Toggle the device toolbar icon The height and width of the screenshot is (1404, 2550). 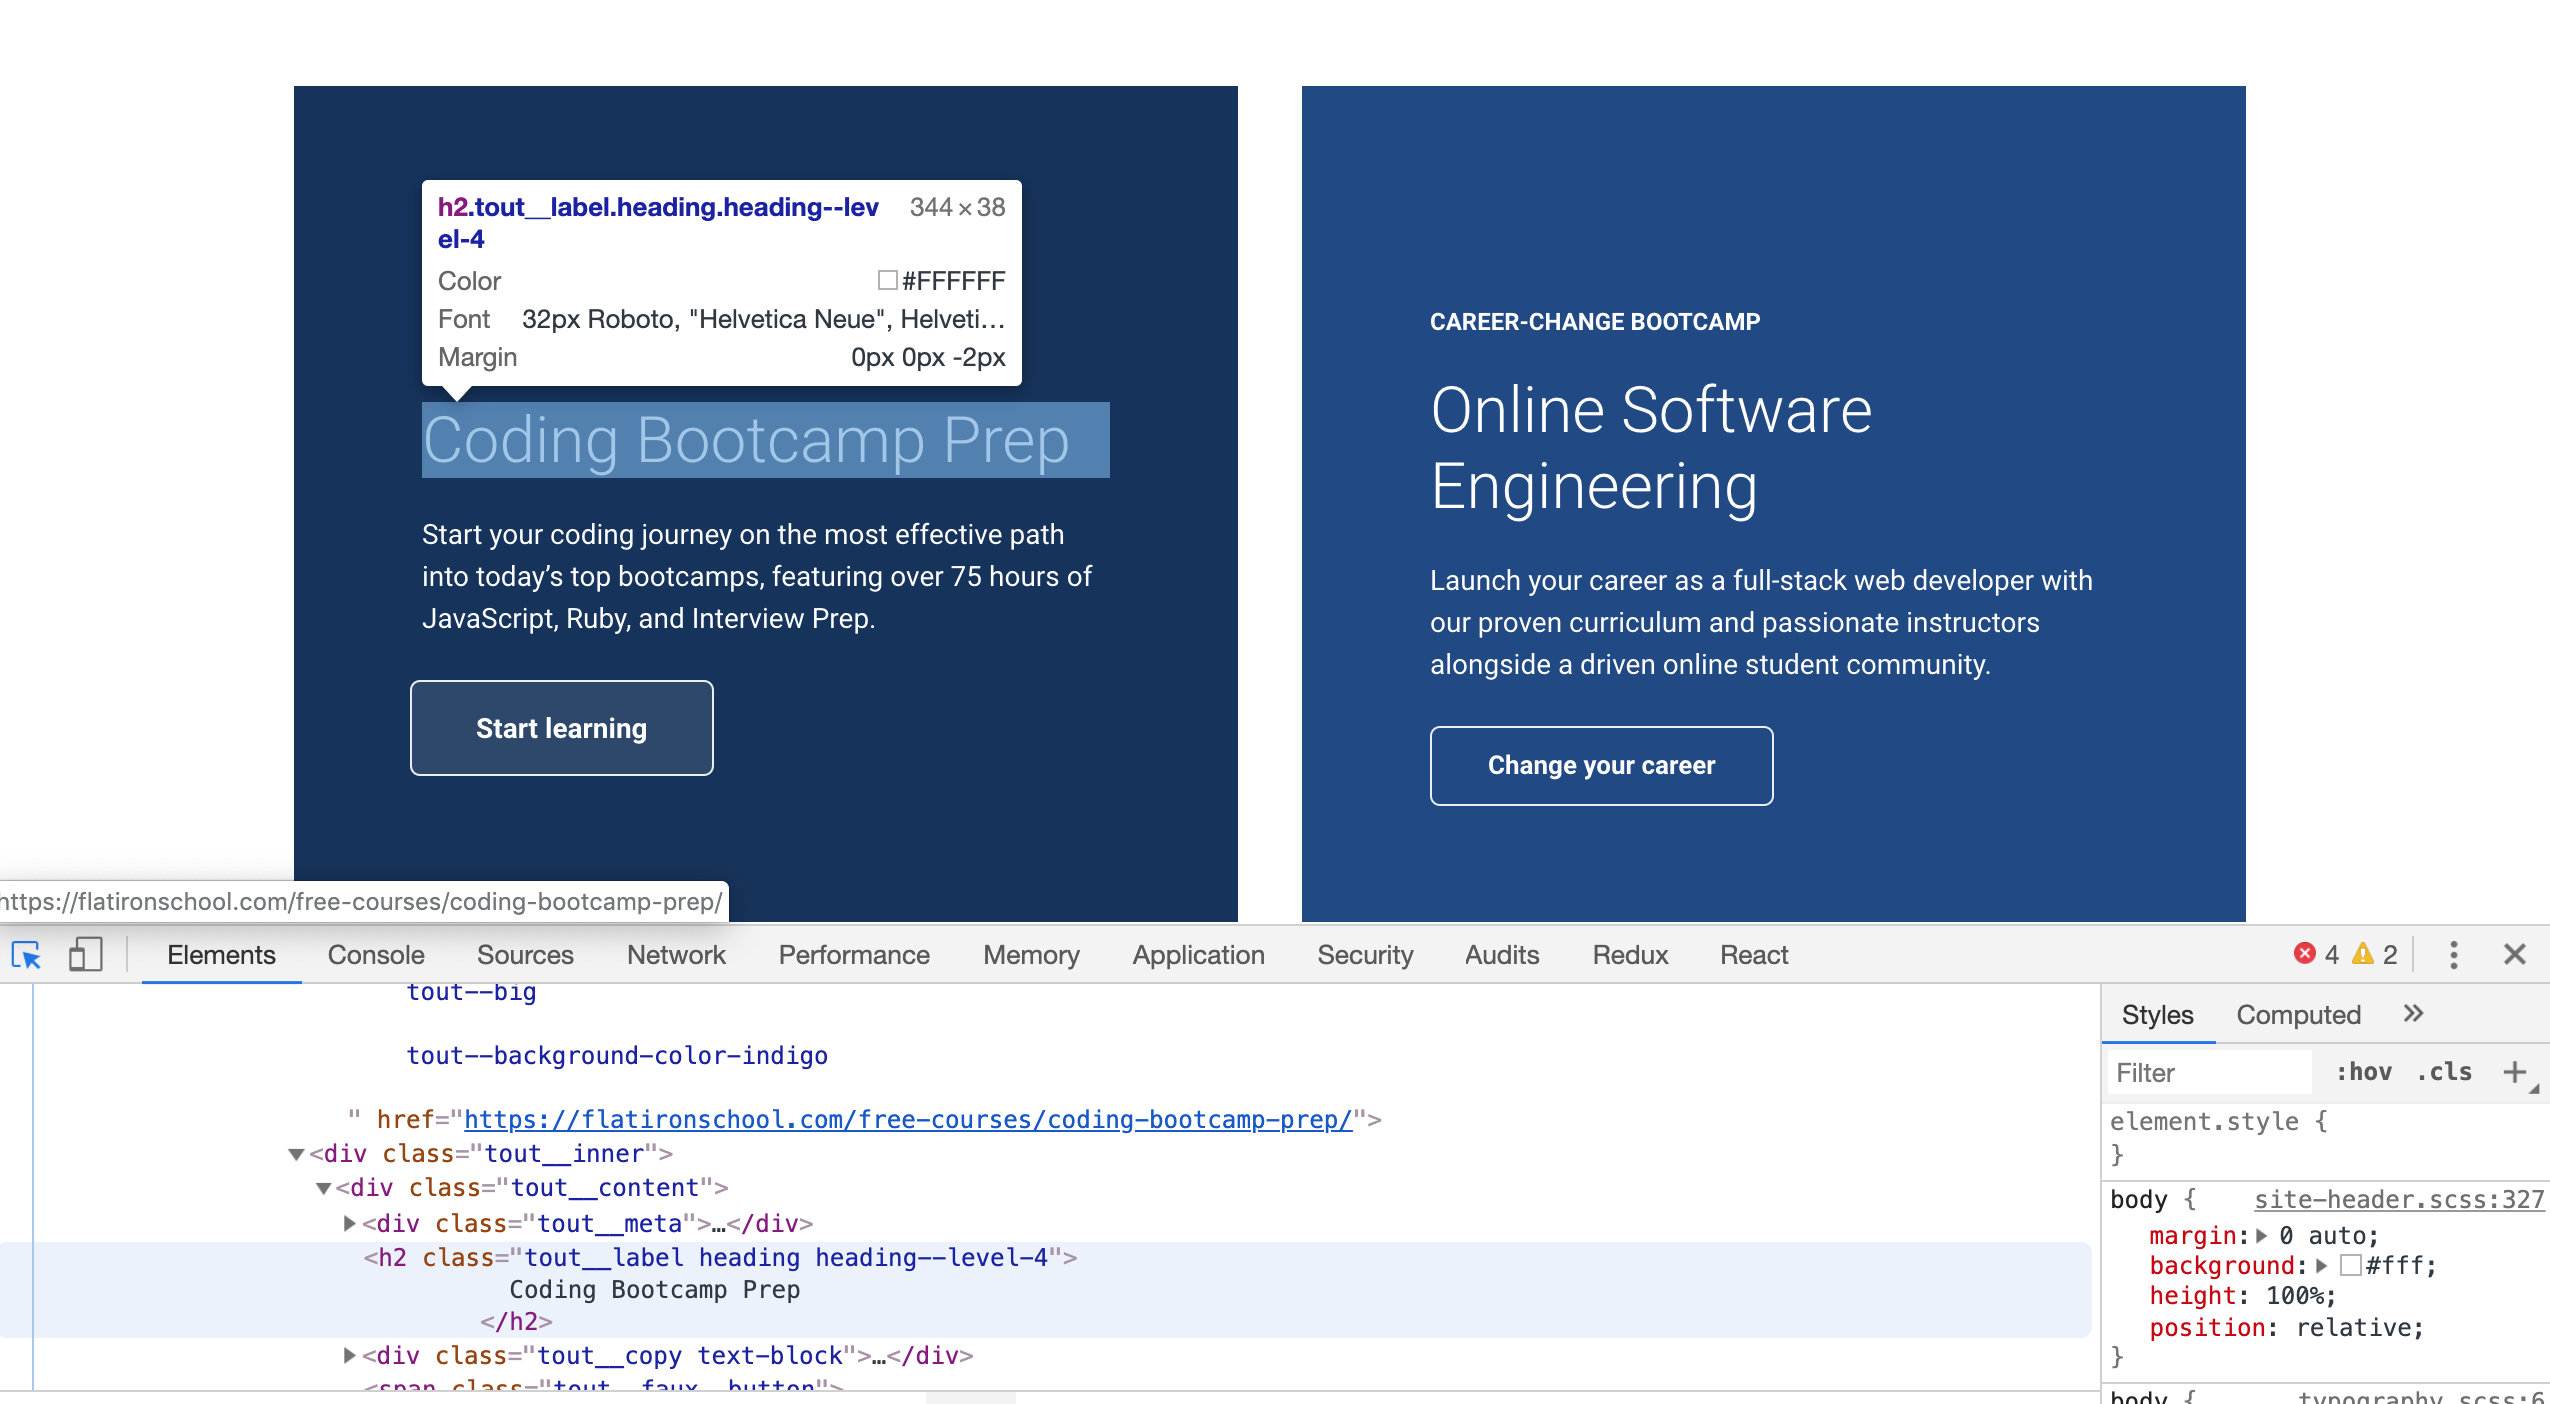(85, 955)
